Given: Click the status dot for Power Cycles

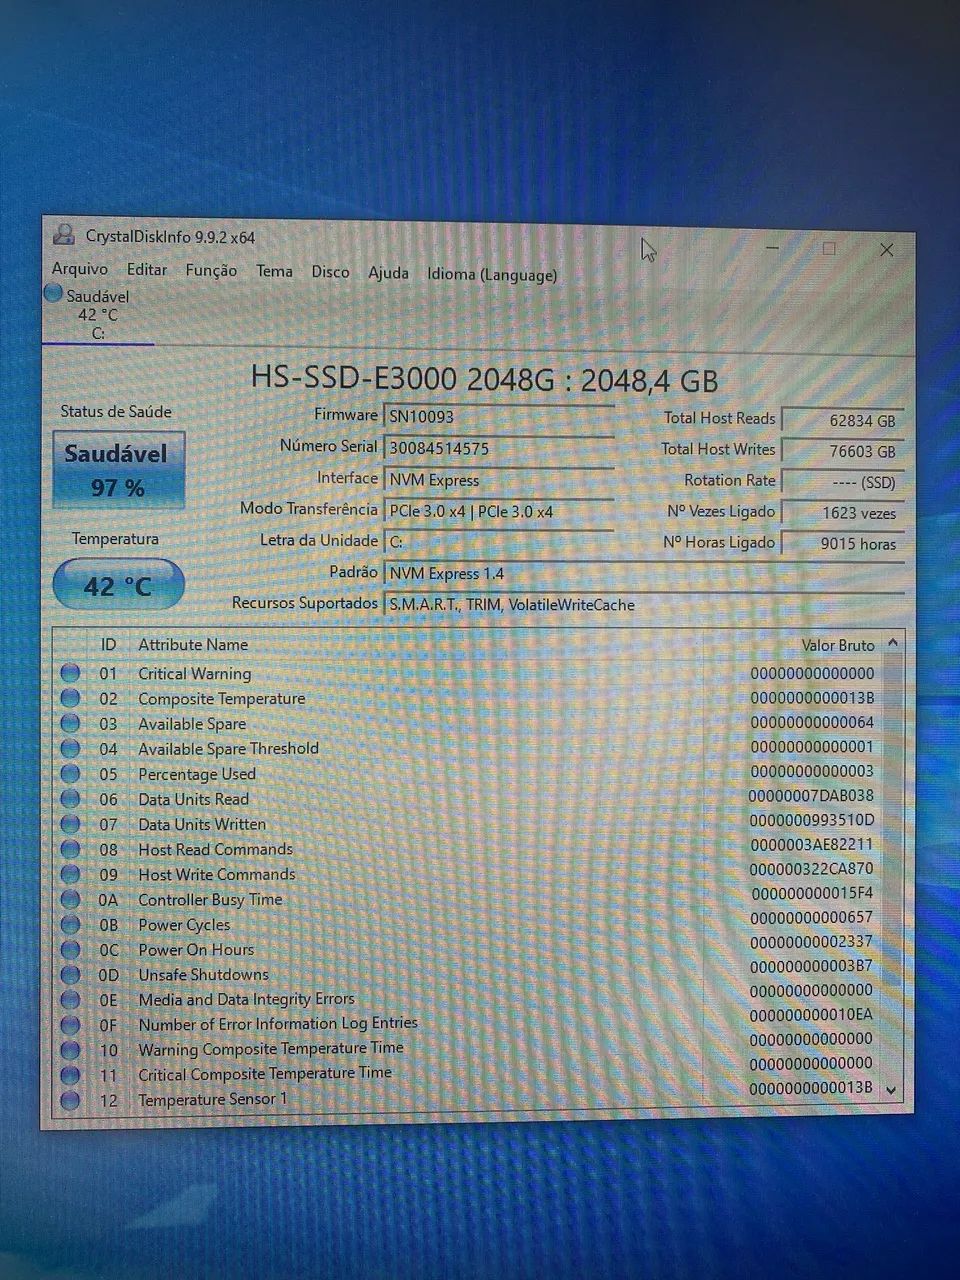Looking at the screenshot, I should click(70, 924).
